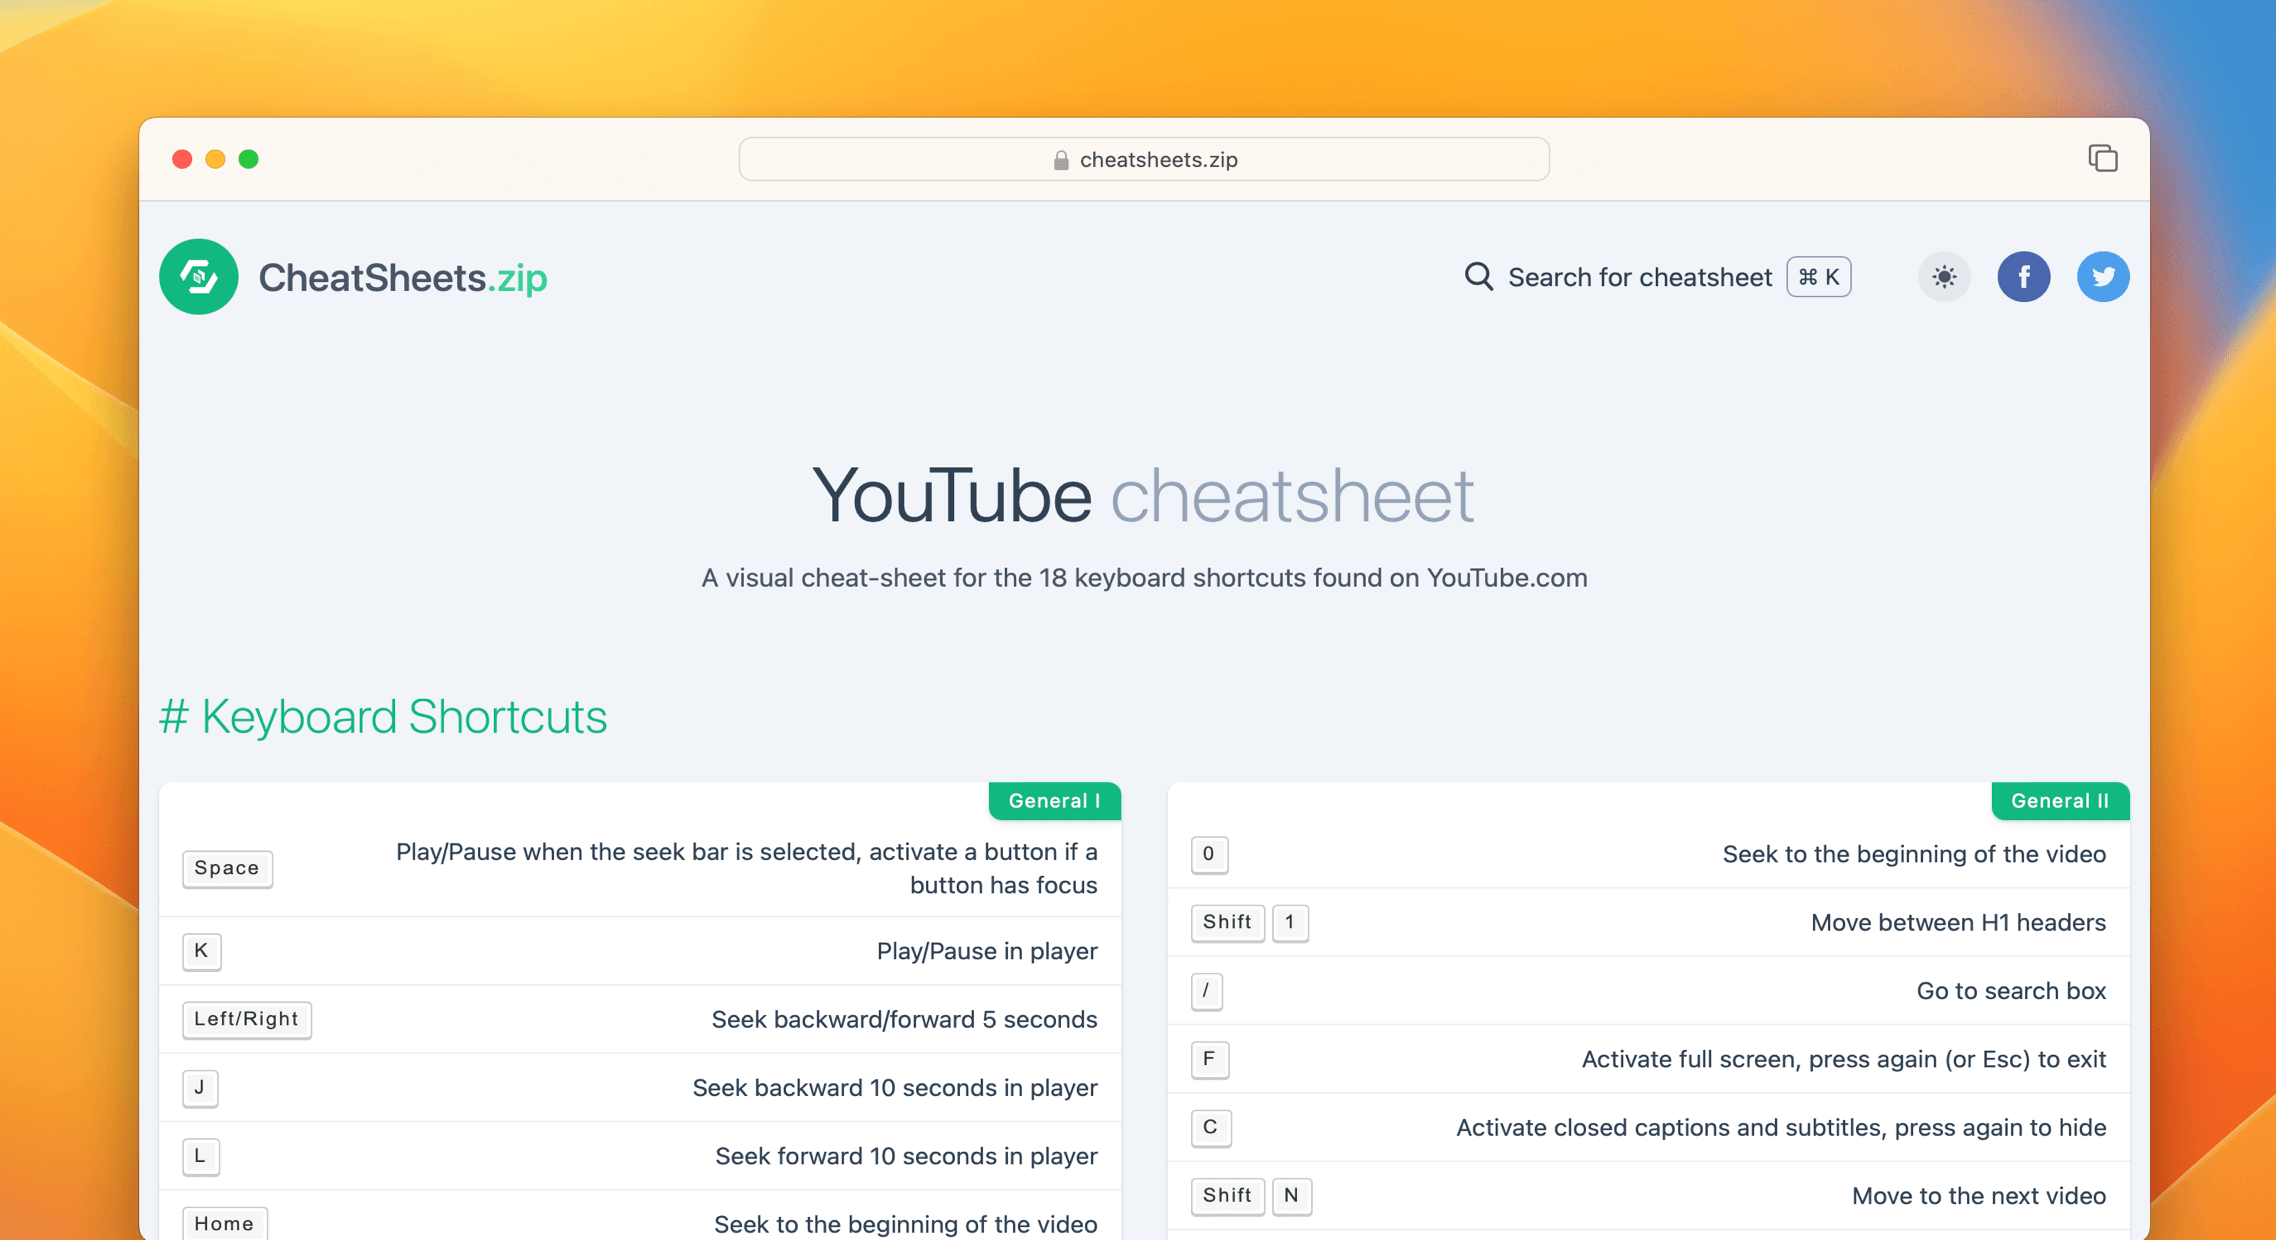Click the Left/Right key badge

point(246,1019)
